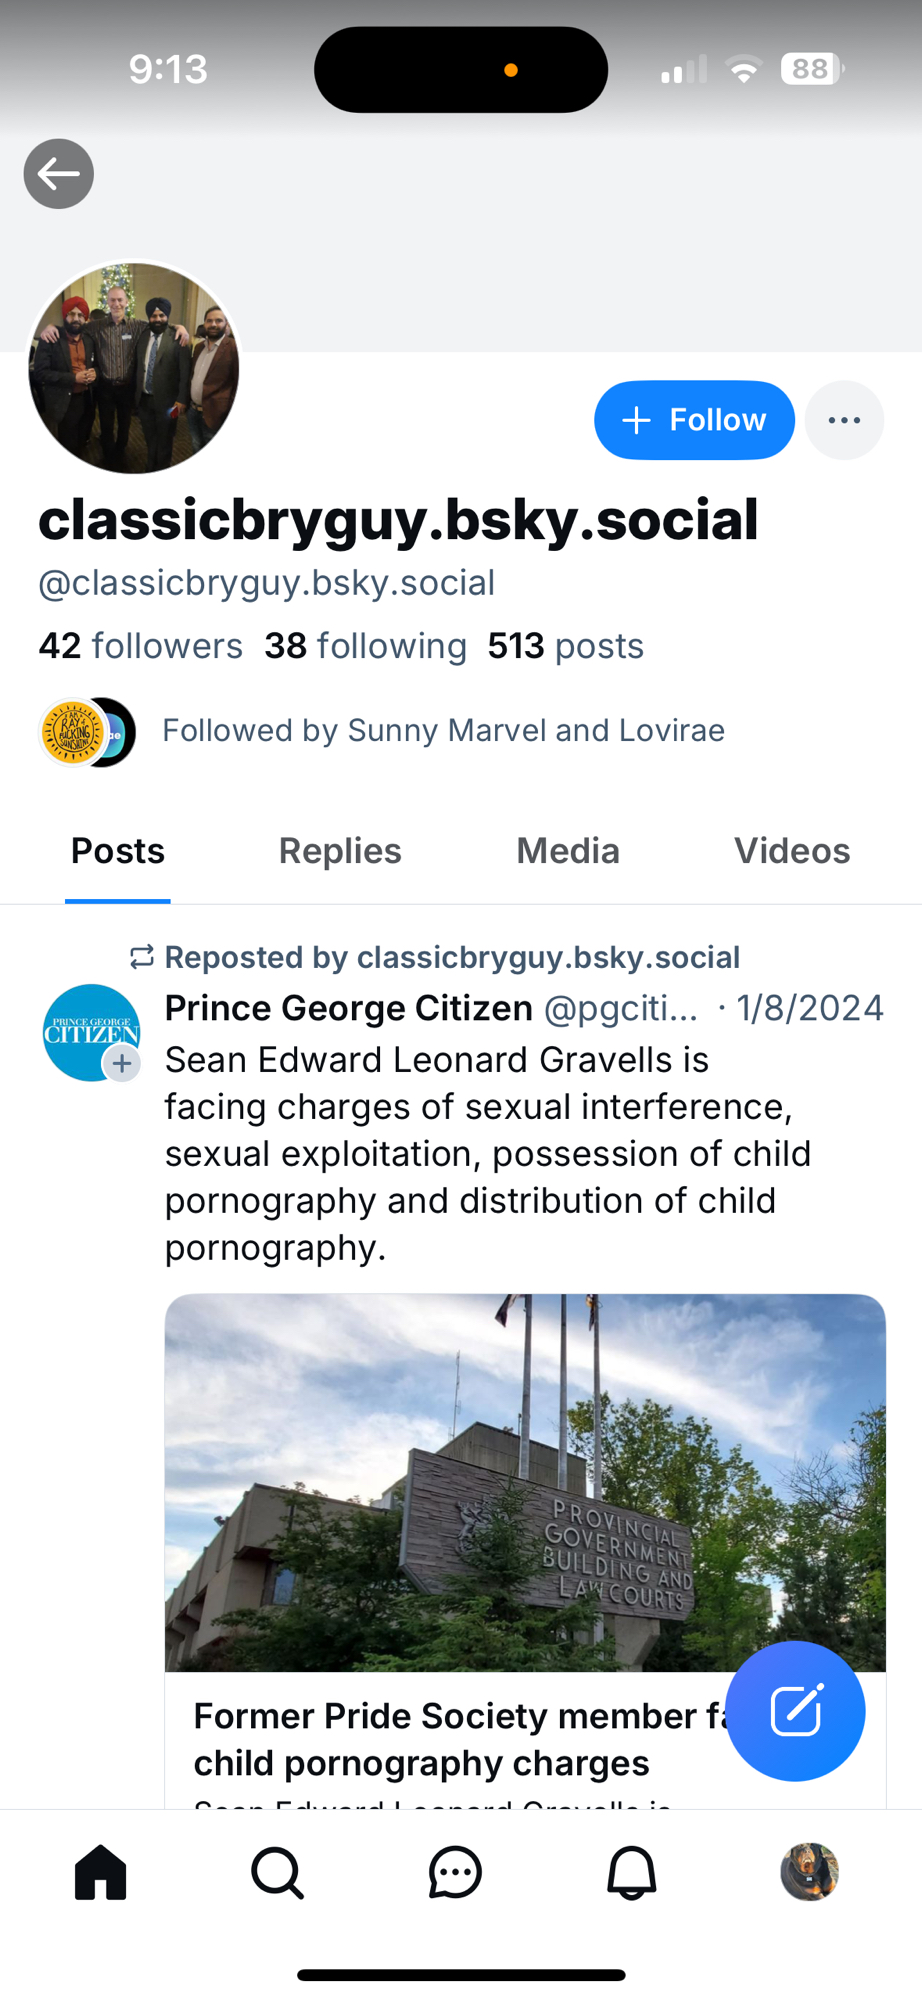
Task: Open the Chat messages icon
Action: click(455, 1872)
